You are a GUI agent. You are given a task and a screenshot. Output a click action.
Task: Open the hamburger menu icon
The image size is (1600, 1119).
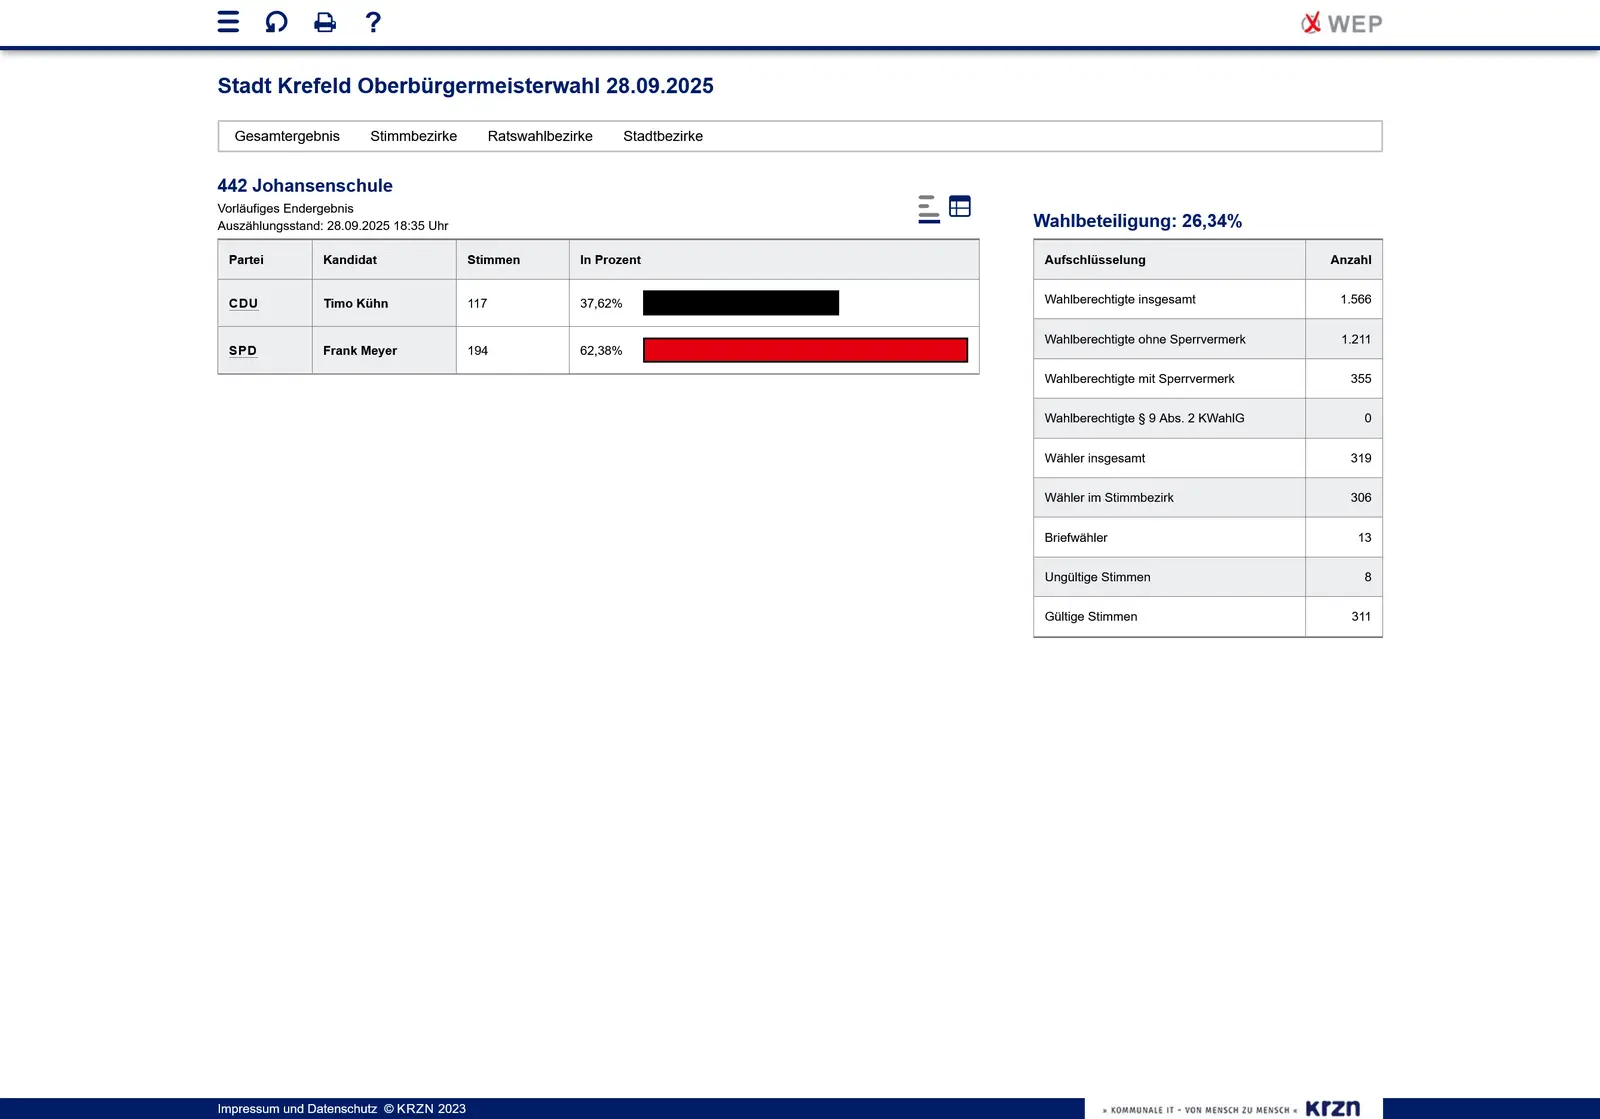click(x=228, y=22)
